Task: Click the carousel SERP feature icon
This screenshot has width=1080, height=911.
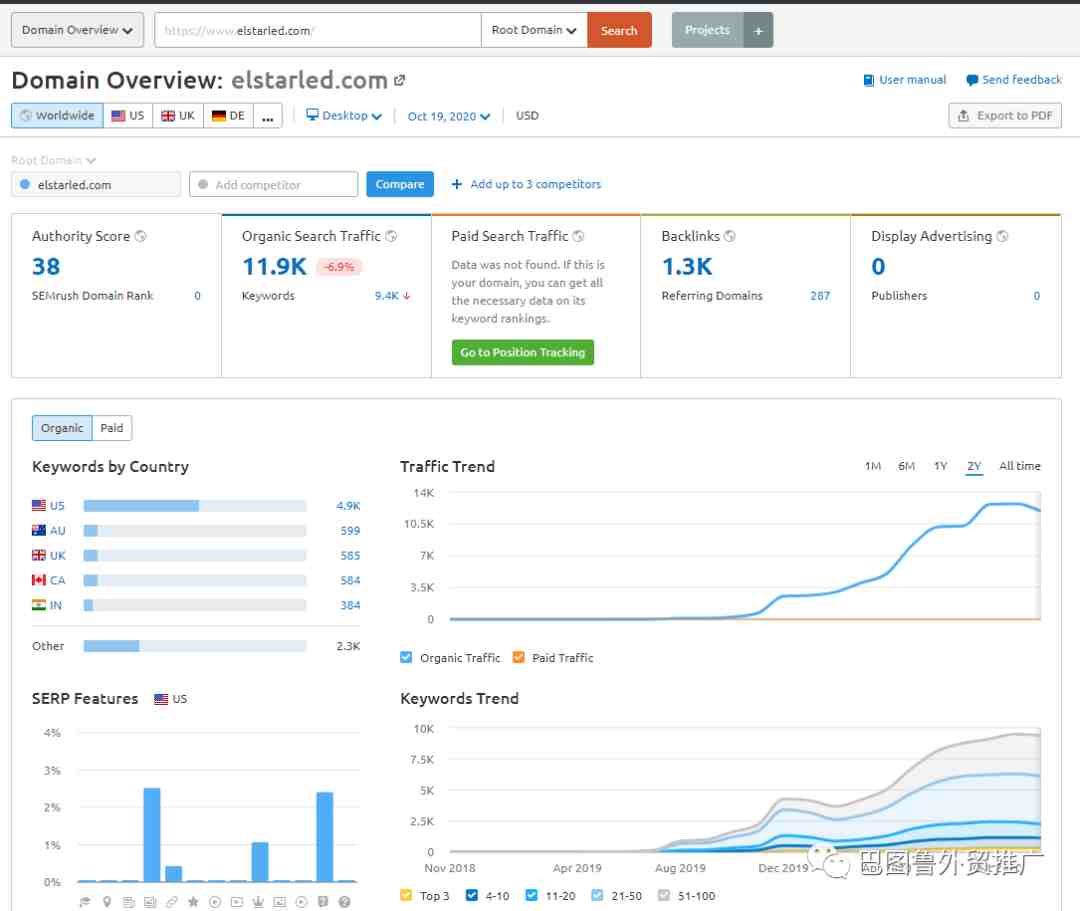Action: pyautogui.click(x=280, y=901)
